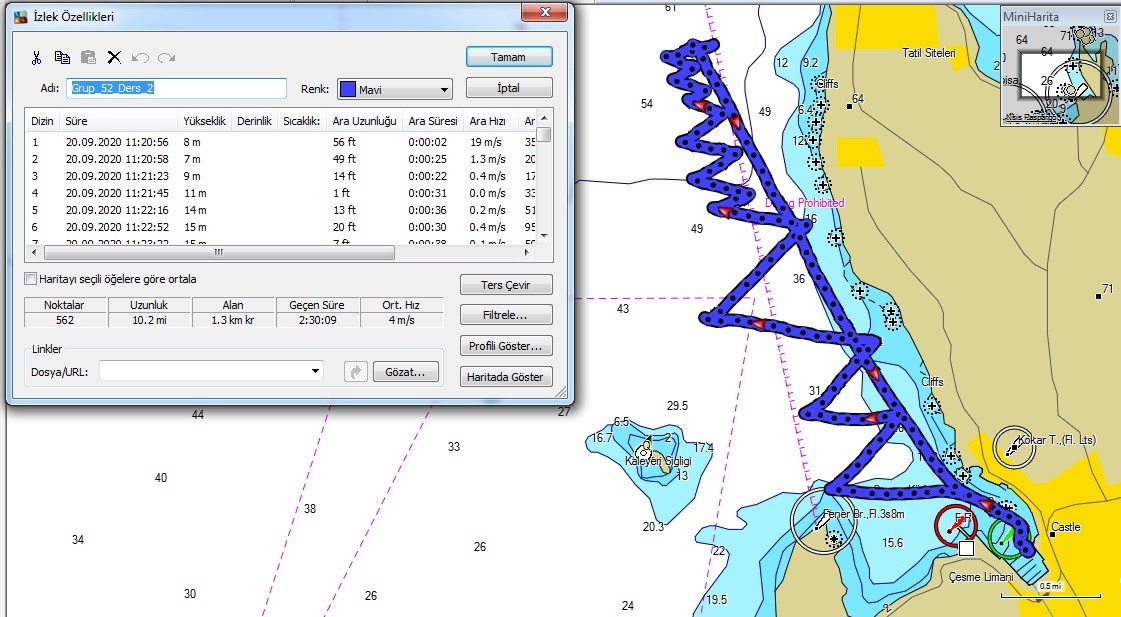This screenshot has width=1121, height=617.
Task: Click the Undo arrow icon
Action: [x=140, y=58]
